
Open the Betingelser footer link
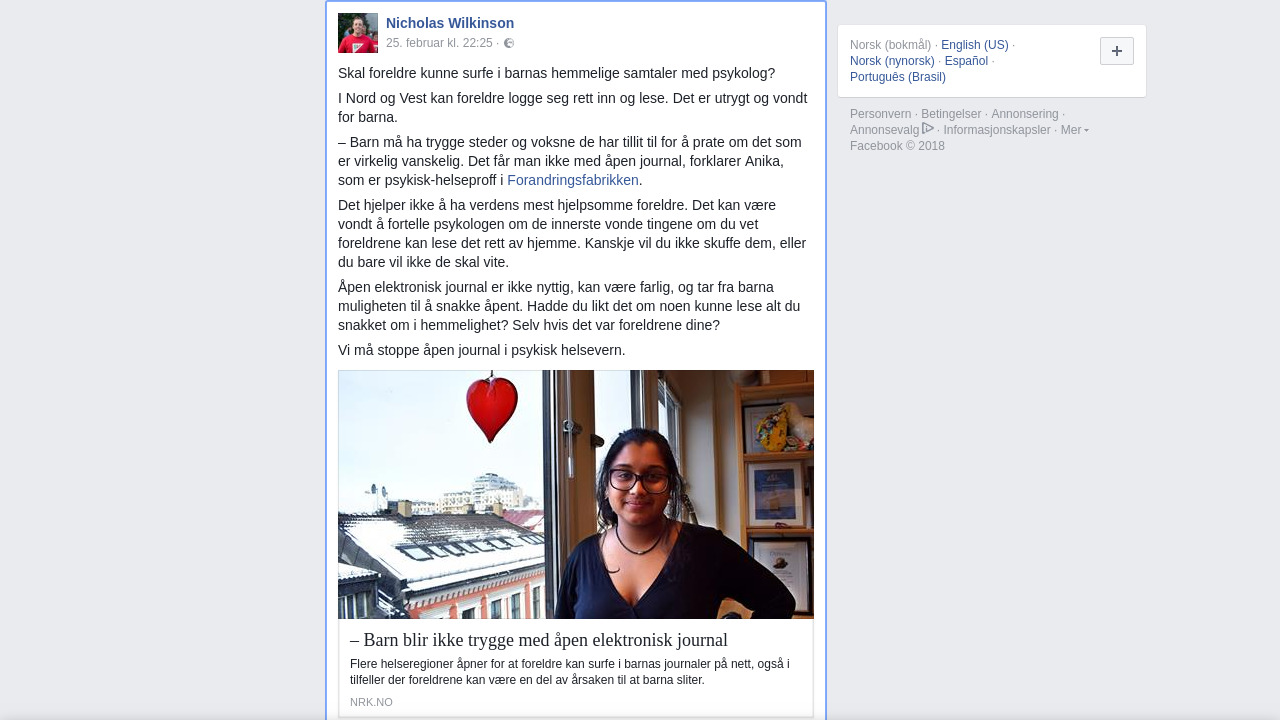coord(951,114)
